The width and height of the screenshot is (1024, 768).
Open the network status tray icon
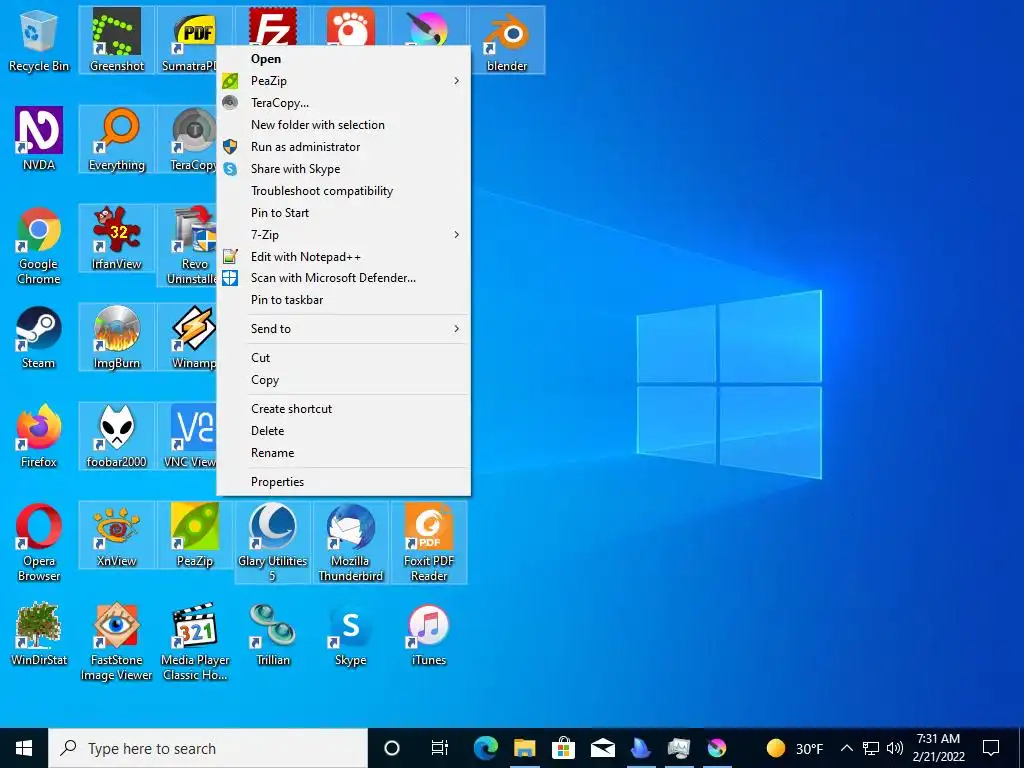point(871,748)
